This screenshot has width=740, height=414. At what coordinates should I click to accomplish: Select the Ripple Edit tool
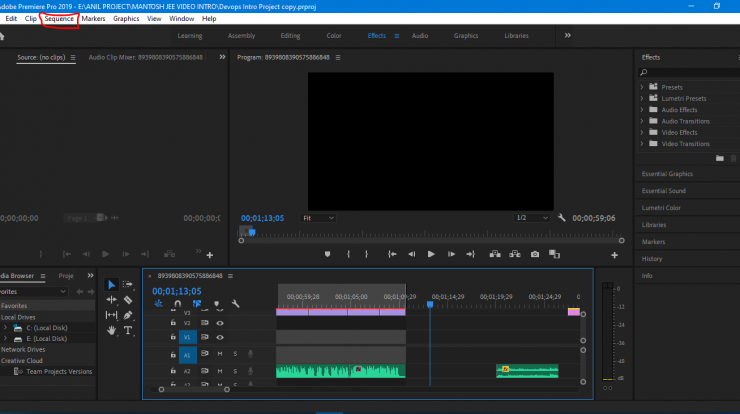[x=111, y=300]
